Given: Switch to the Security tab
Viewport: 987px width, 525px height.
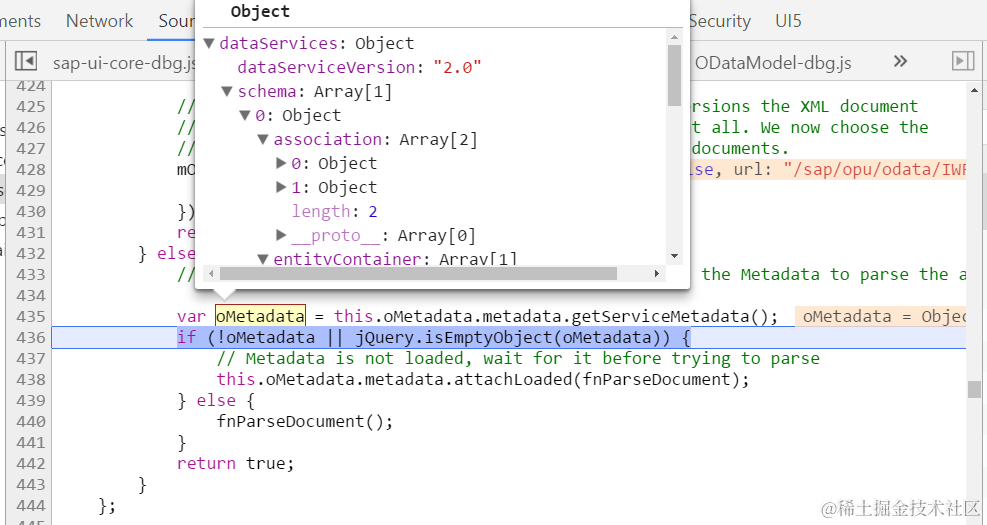Looking at the screenshot, I should click(x=719, y=21).
